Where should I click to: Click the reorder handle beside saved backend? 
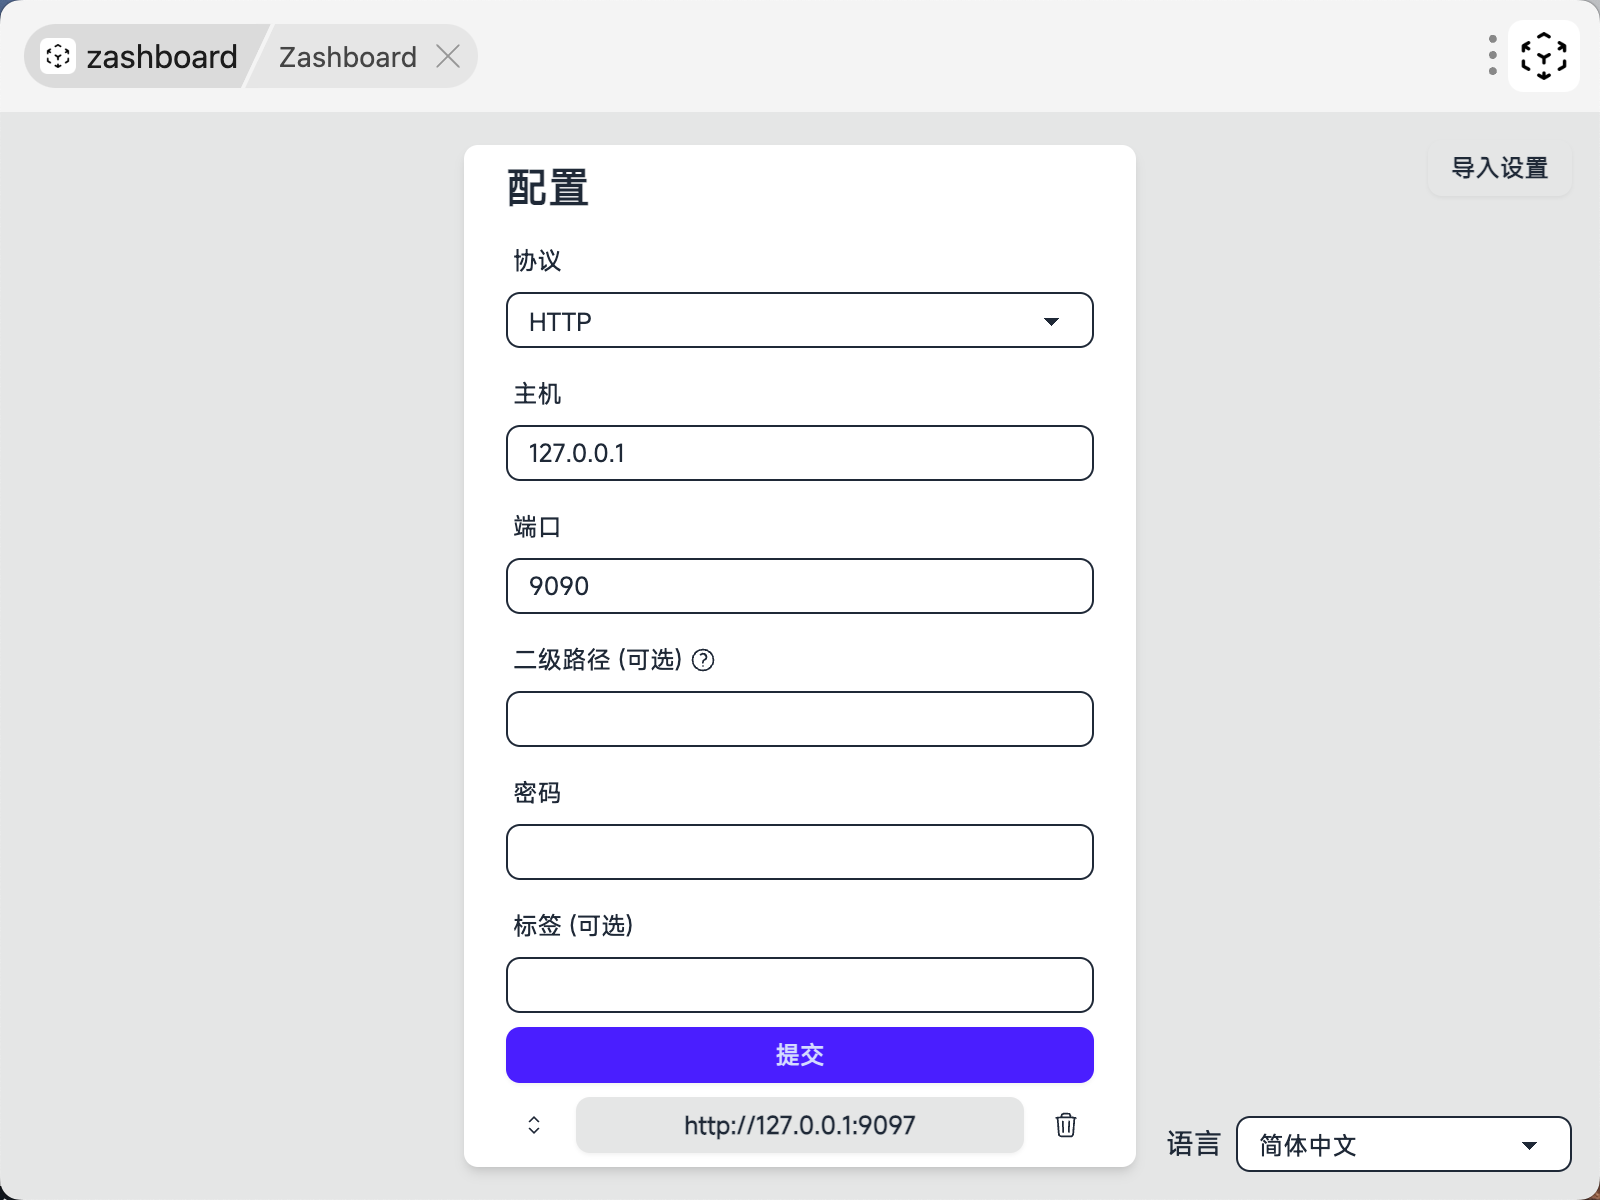[x=534, y=1125]
